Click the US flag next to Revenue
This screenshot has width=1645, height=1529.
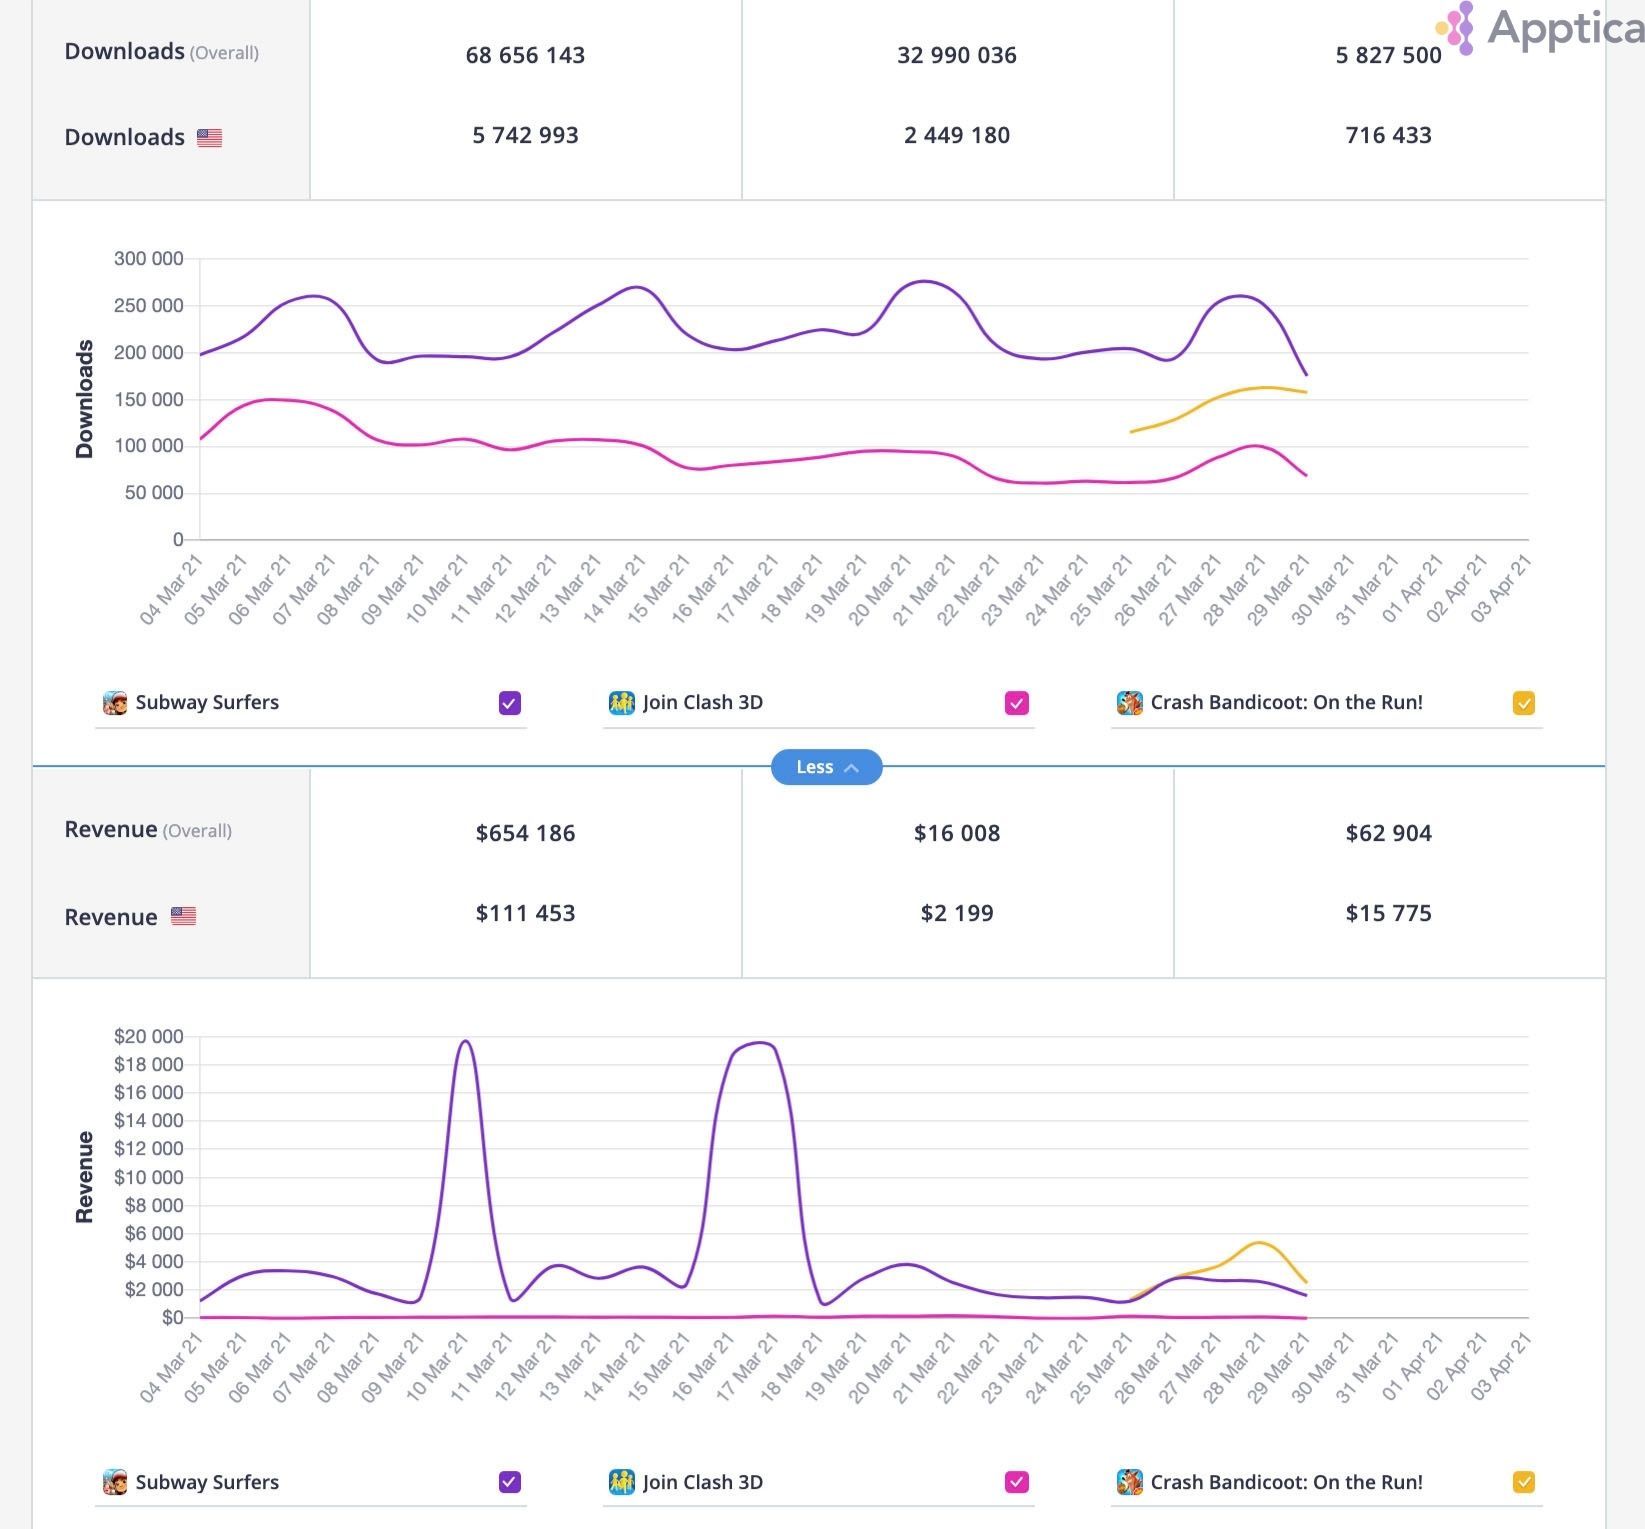click(183, 916)
